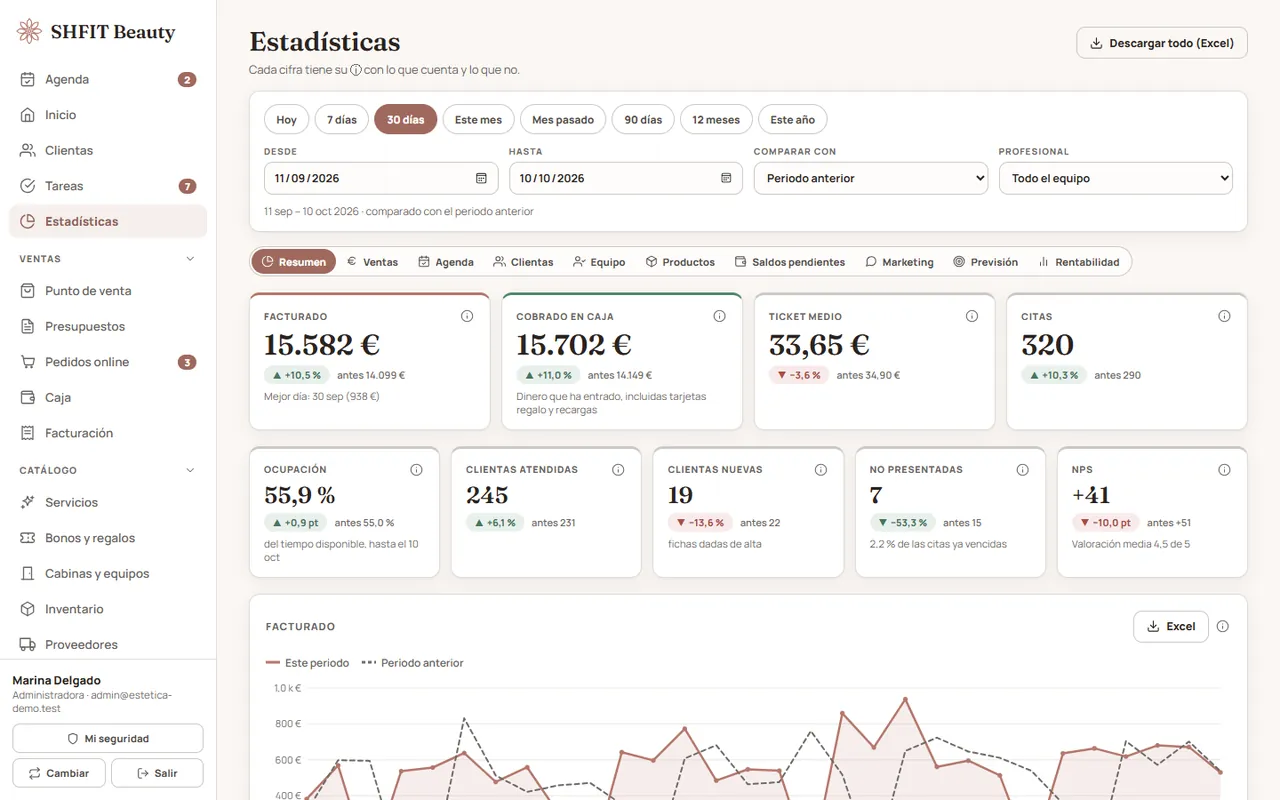This screenshot has height=800, width=1280.
Task: Click the text 'Mejor día: 30 sep (938 €)'
Action: (322, 396)
